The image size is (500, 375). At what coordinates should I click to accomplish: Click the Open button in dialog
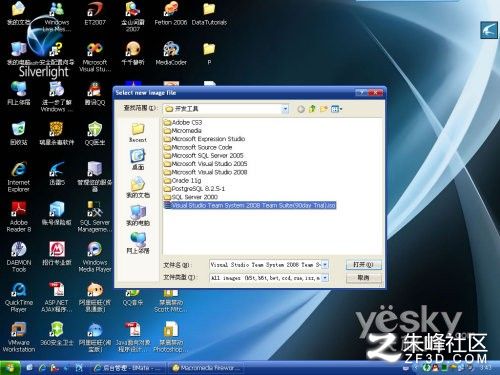363,265
